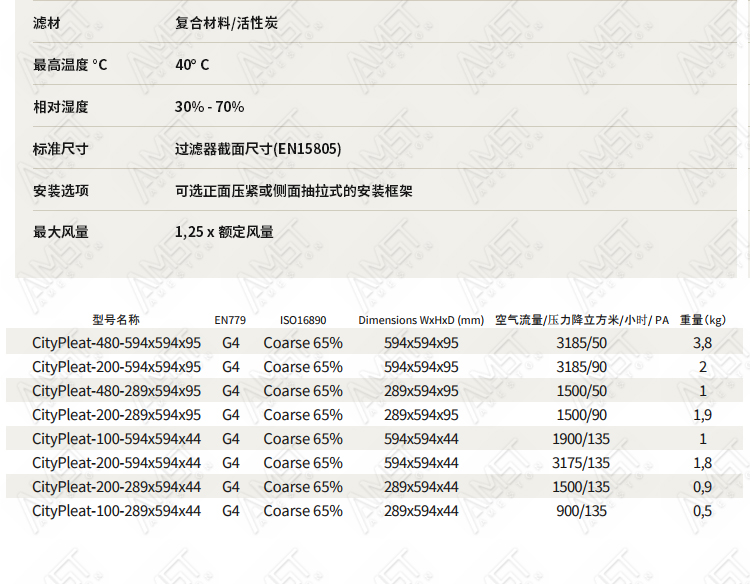Click 可选正面压紧或侧面抽拉式的安装框架 text
Viewport: 750px width, 584px height.
tap(294, 191)
